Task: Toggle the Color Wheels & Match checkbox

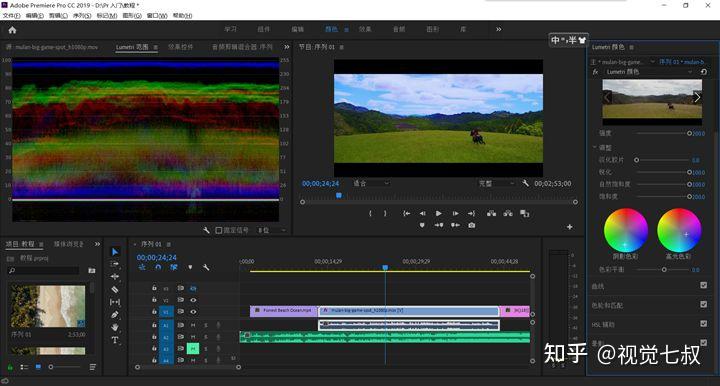Action: pyautogui.click(x=703, y=304)
